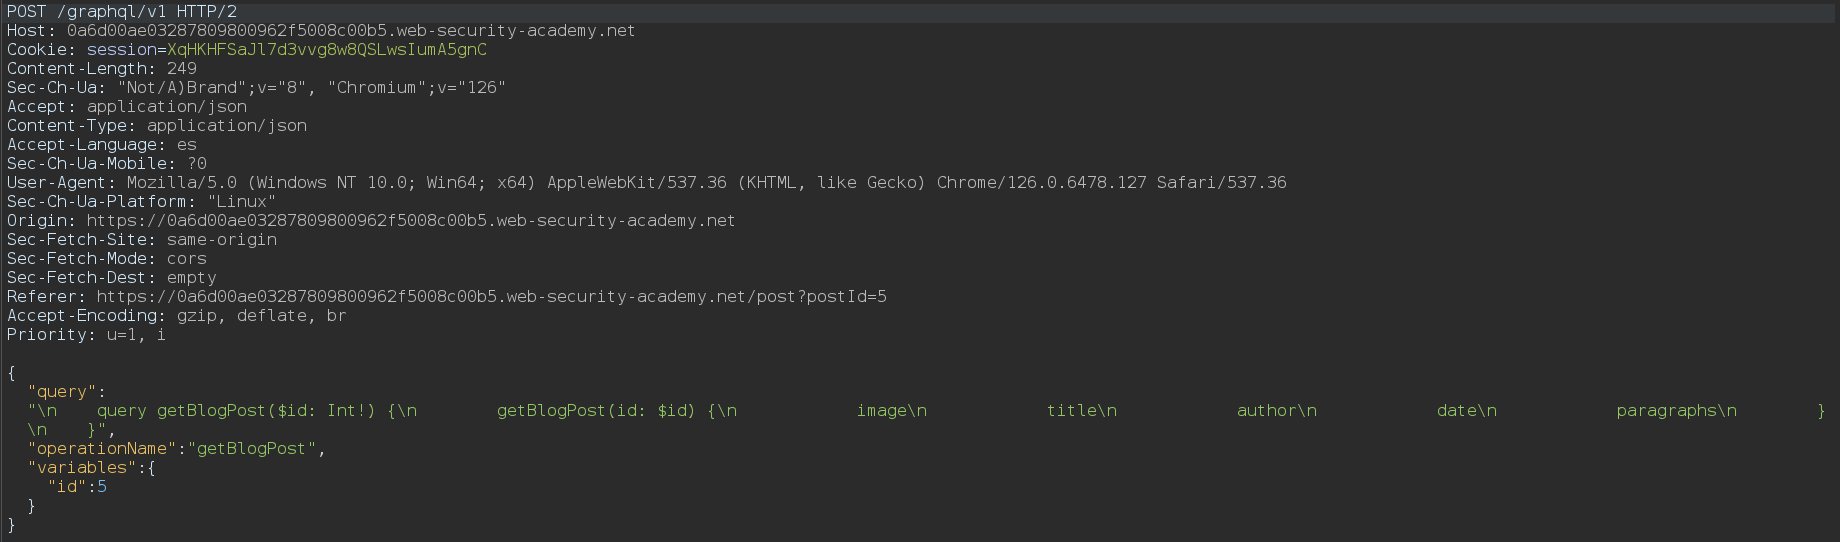Click the Sec-Fetch-Site same-origin value
This screenshot has height=542, width=1840.
tap(222, 240)
